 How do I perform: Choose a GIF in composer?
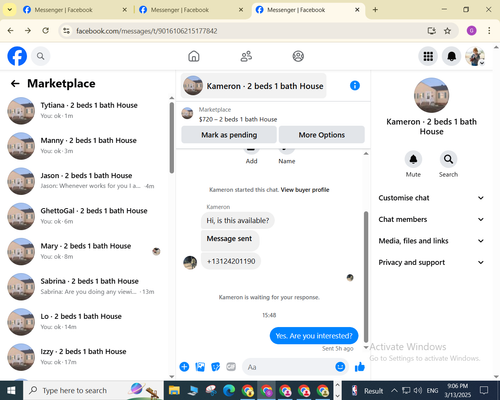click(x=231, y=367)
